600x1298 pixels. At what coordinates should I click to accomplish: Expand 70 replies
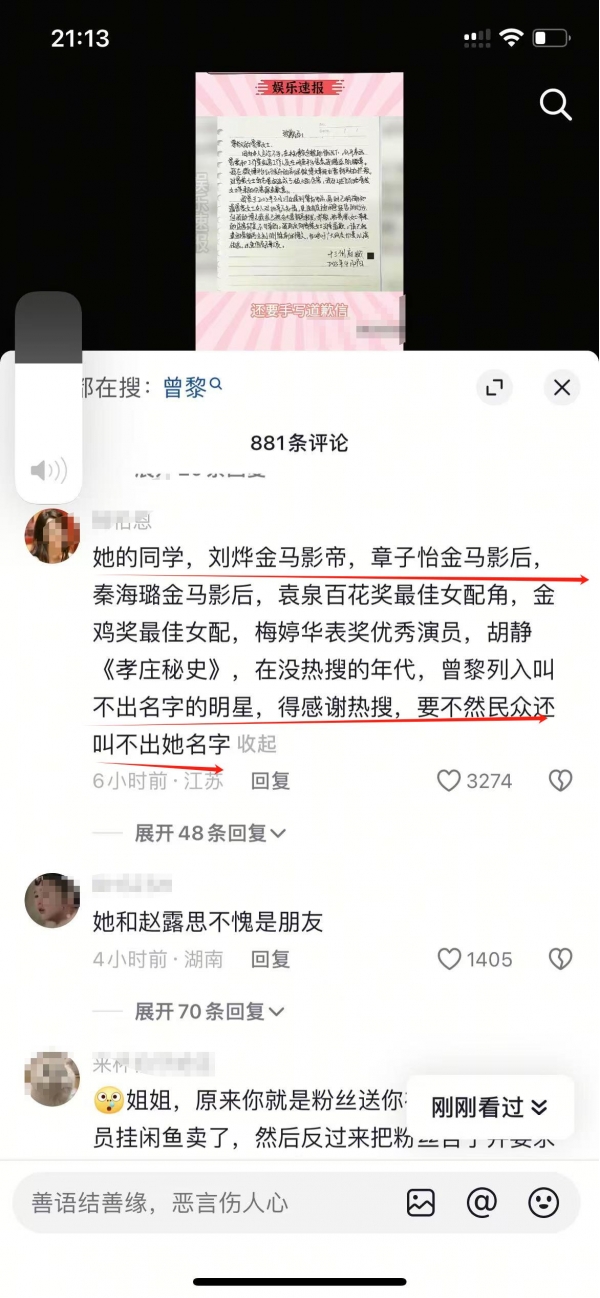pyautogui.click(x=210, y=1011)
